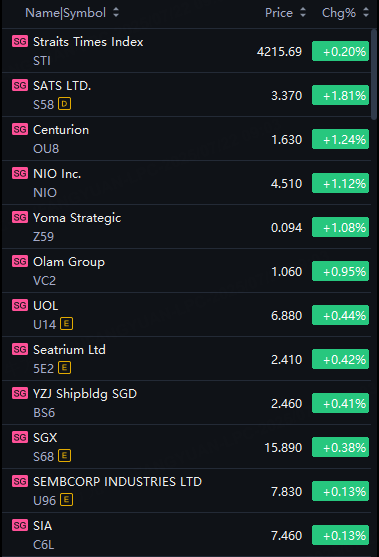Sort list by Name|Symbol arrows

116,13
